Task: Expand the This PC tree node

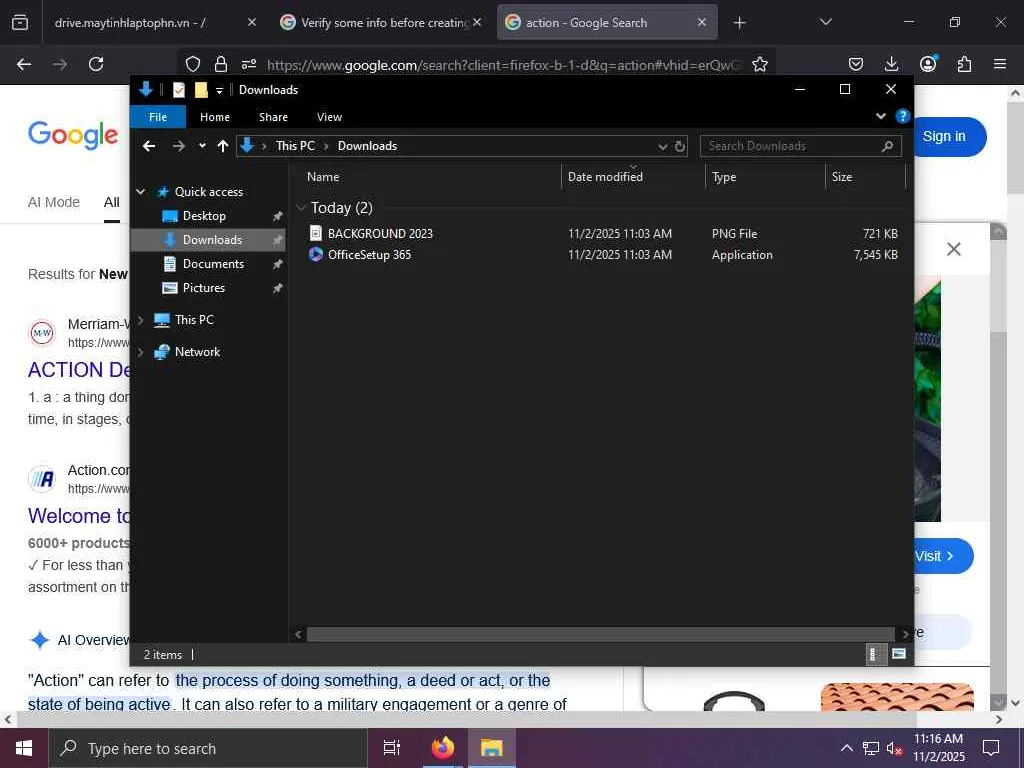Action: tap(140, 320)
